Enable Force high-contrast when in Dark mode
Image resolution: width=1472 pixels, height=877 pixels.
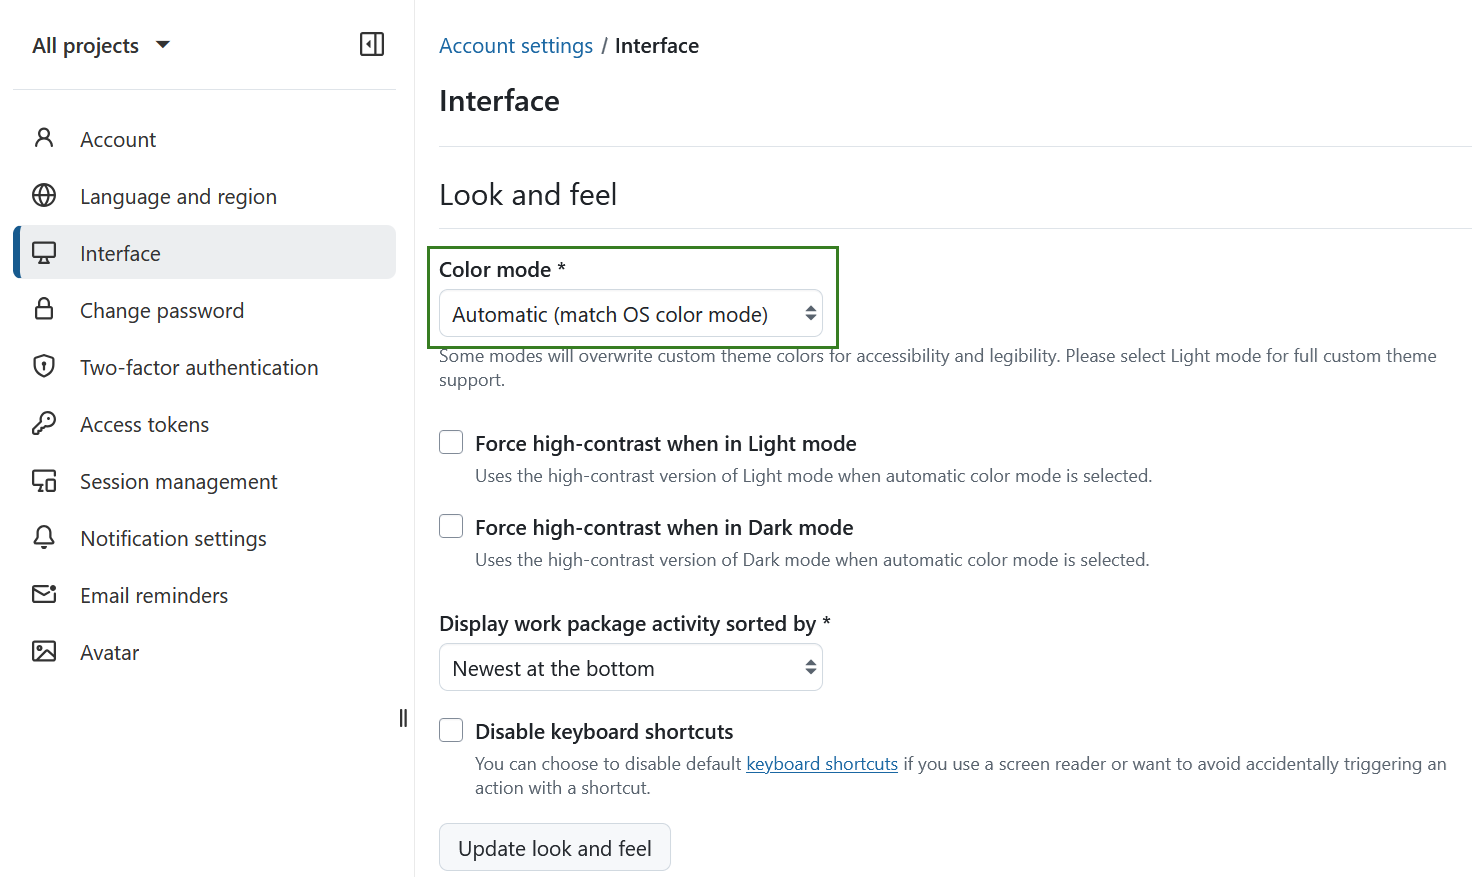(x=451, y=526)
